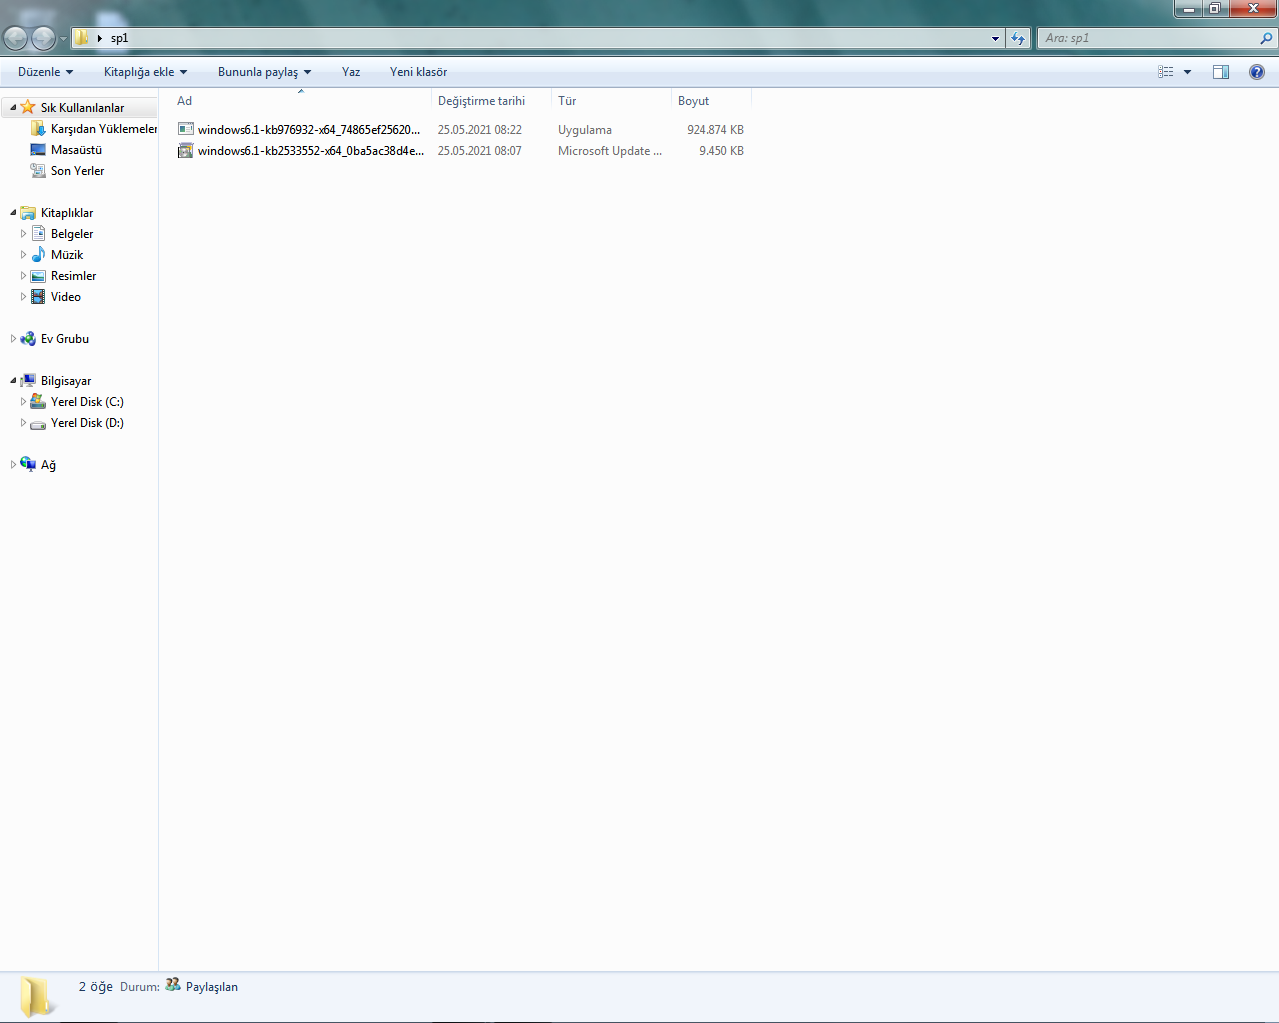This screenshot has height=1023, width=1279.
Task: Click the Müzik note icon
Action: (x=38, y=254)
